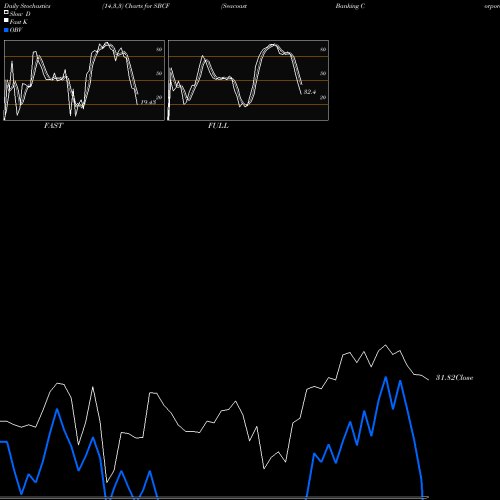Image resolution: width=500 pixels, height=500 pixels.
Task: Click the '(Seacoast' title fragment
Action: 234,6
